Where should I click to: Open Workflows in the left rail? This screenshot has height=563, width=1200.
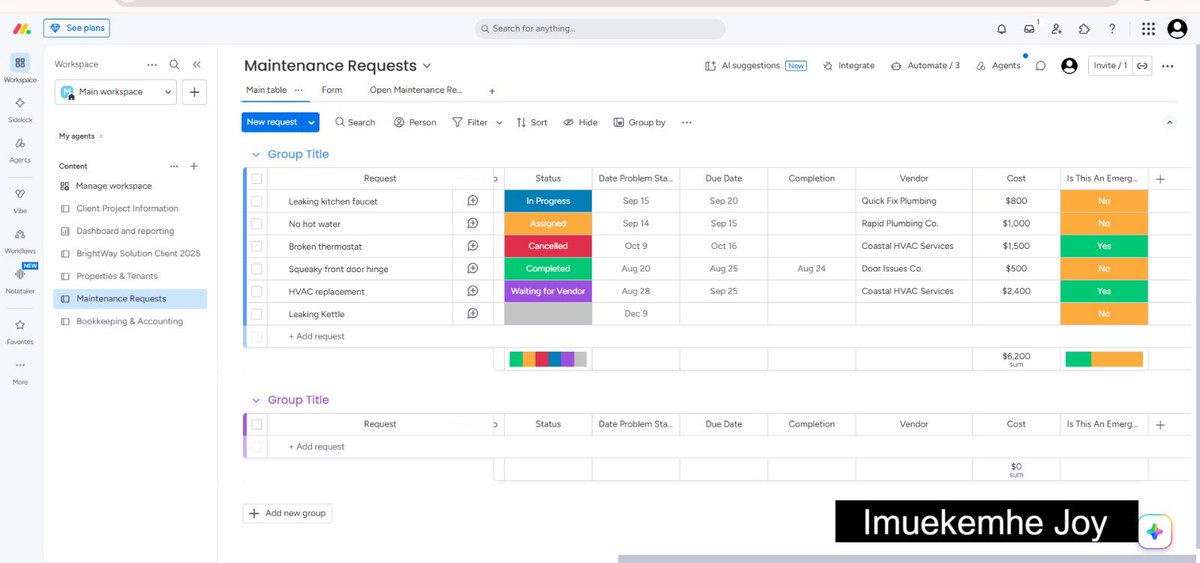click(x=20, y=240)
